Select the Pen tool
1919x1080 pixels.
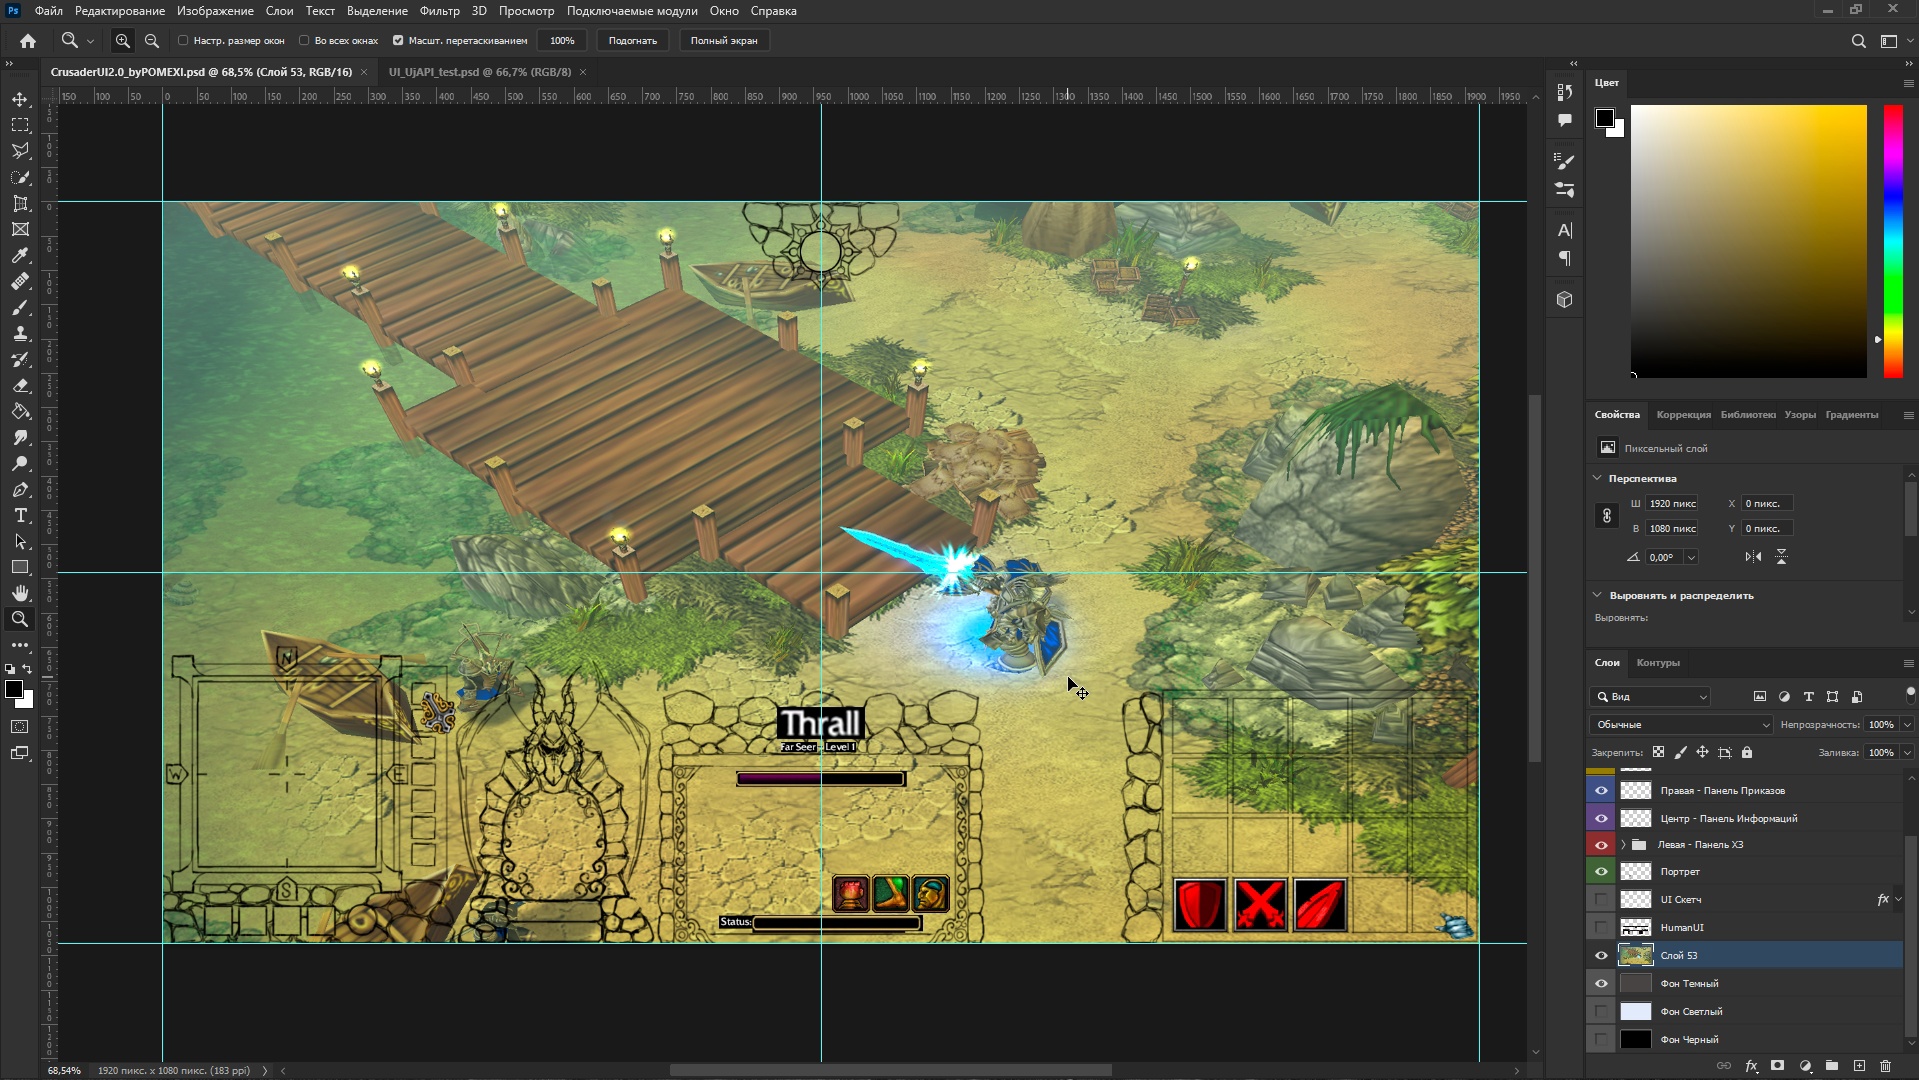point(20,489)
